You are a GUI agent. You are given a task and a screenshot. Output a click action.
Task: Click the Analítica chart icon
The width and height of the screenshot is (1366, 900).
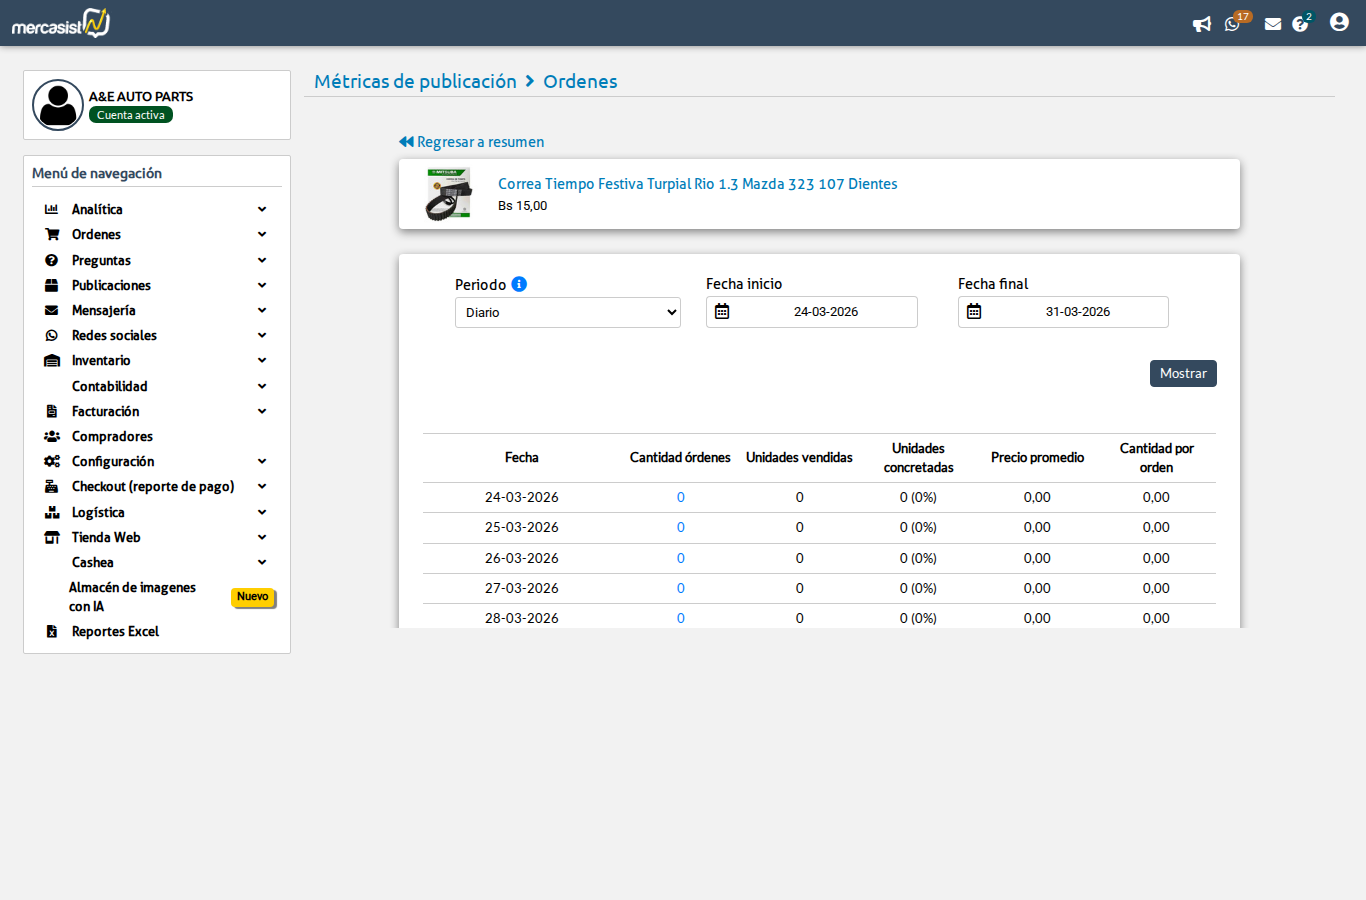click(52, 209)
